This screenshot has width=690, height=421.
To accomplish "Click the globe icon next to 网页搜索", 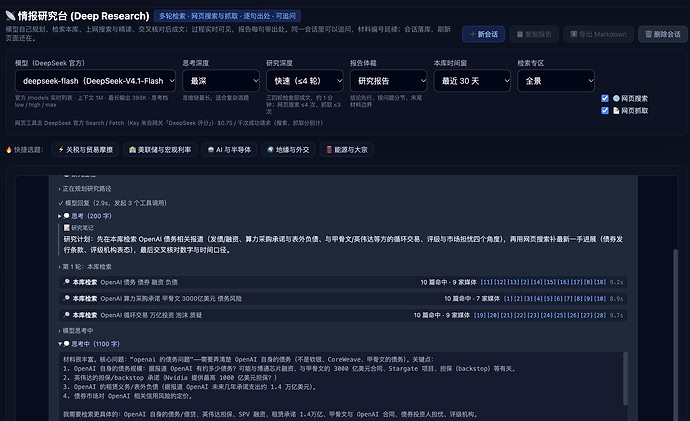I will 616,99.
